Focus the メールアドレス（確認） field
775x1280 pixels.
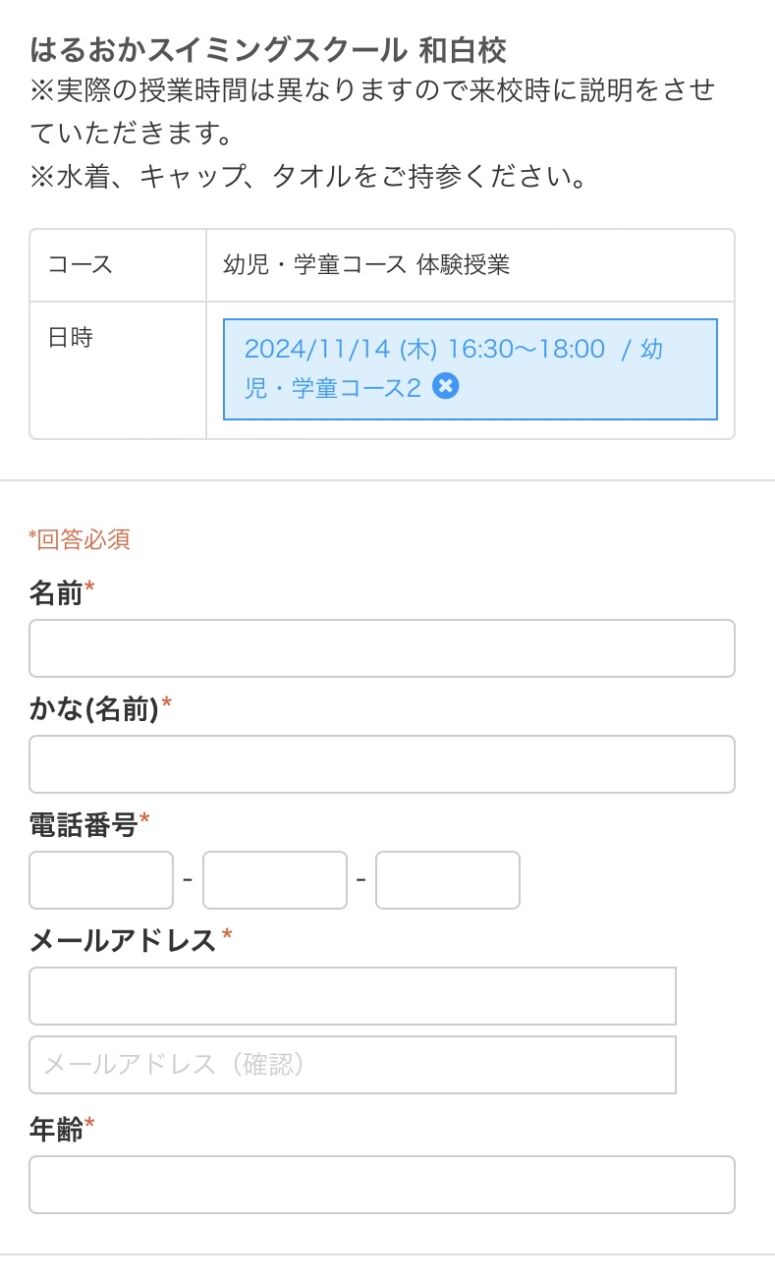click(x=353, y=1064)
